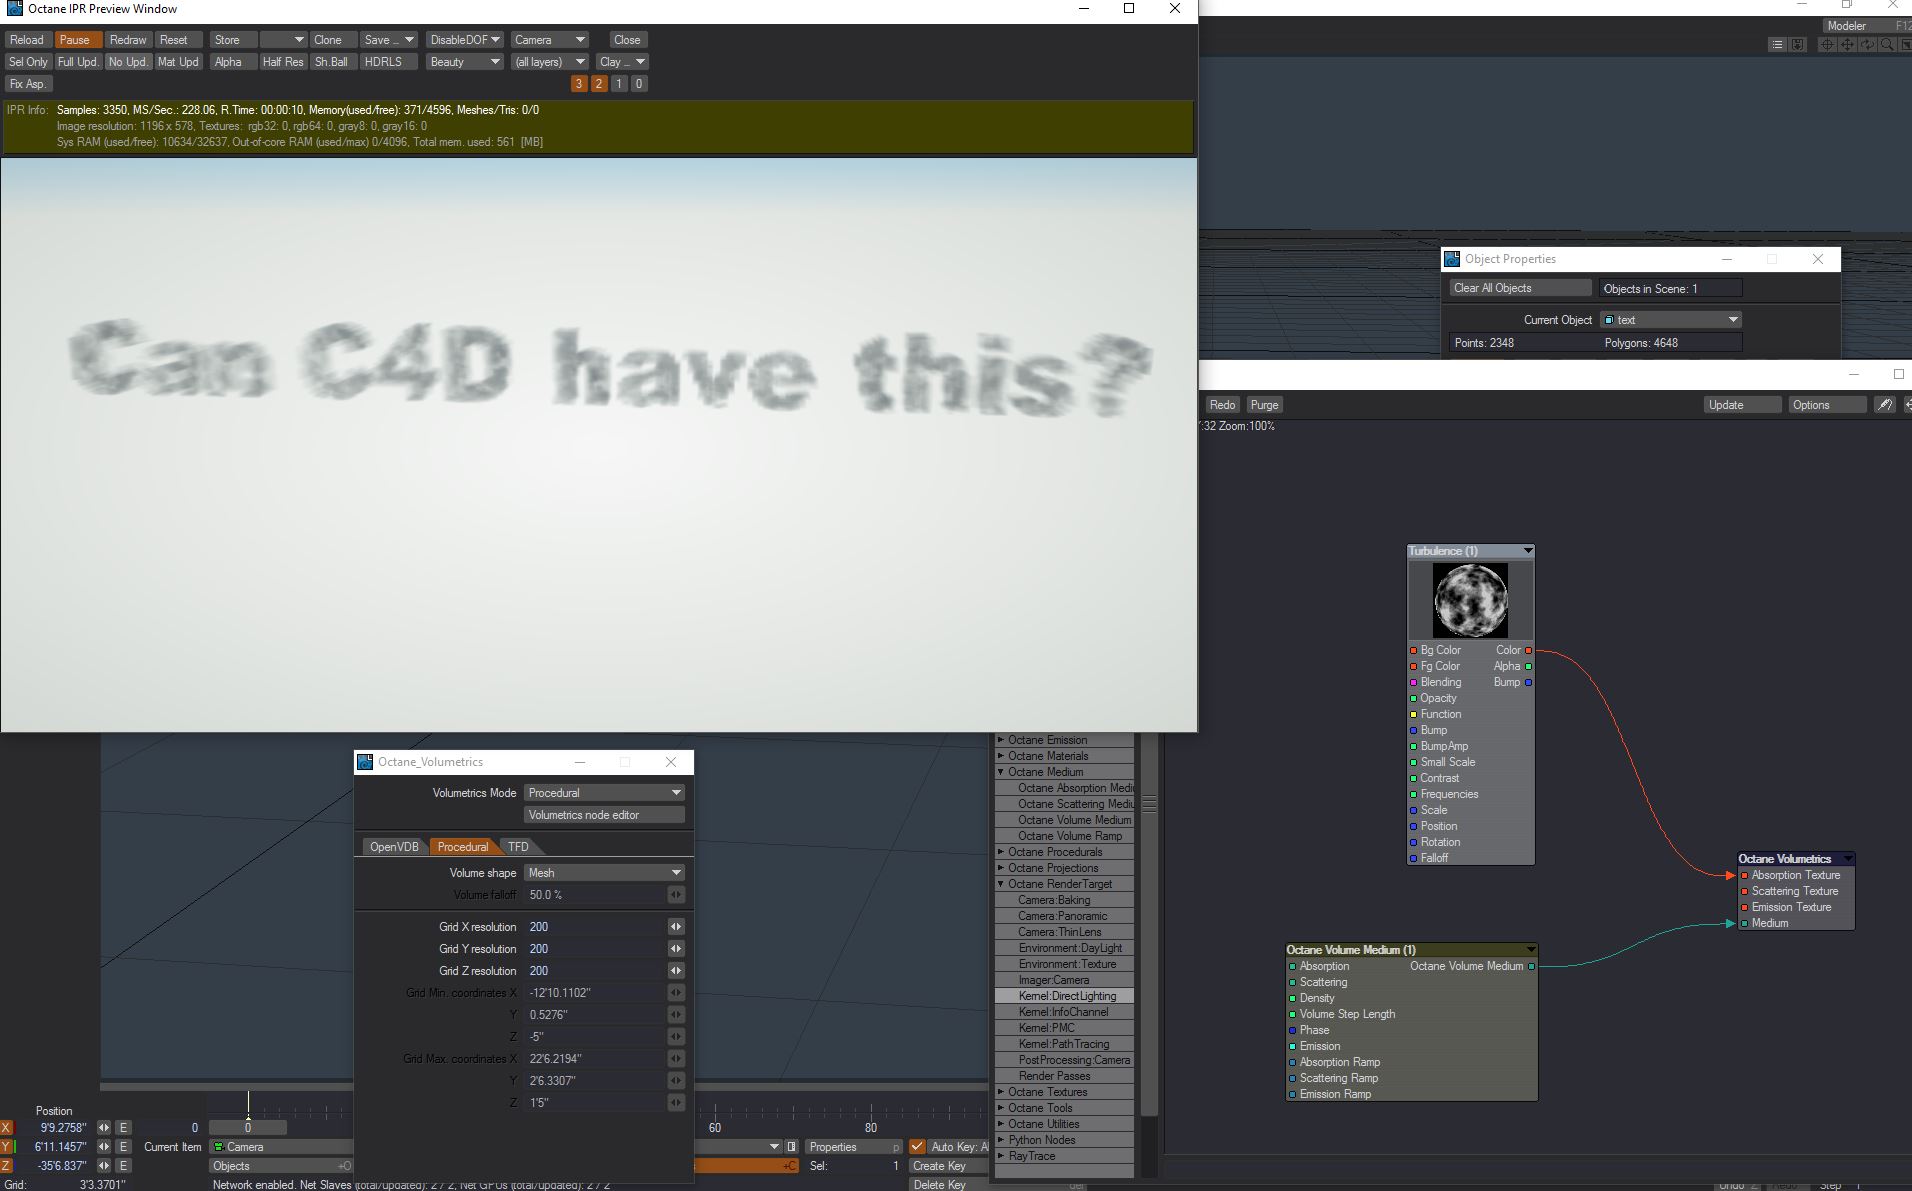Click the Y channel envelope E button

pos(123,1147)
